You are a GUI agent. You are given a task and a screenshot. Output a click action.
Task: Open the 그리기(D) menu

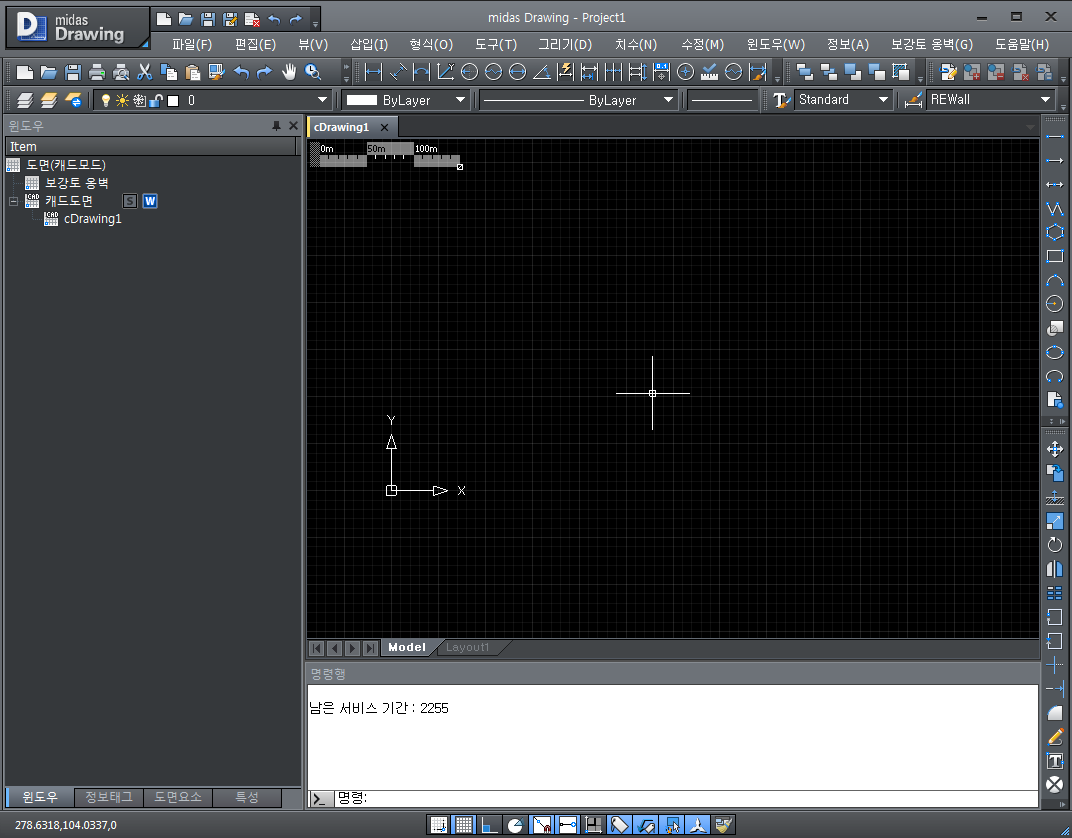point(565,44)
